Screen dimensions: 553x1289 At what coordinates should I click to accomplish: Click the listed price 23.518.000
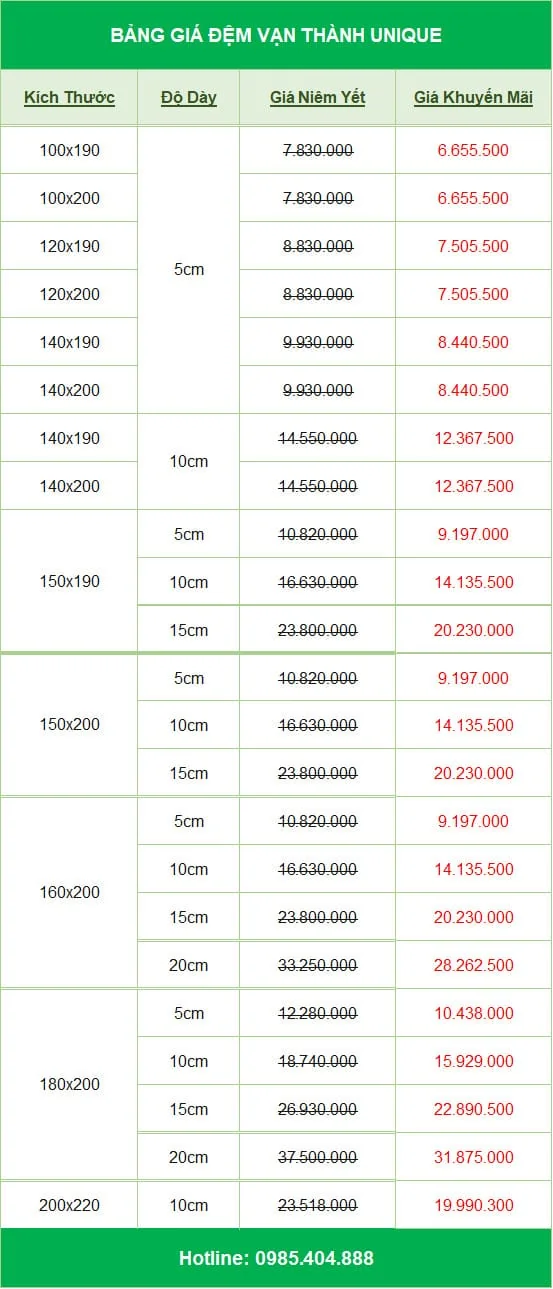(x=317, y=1205)
